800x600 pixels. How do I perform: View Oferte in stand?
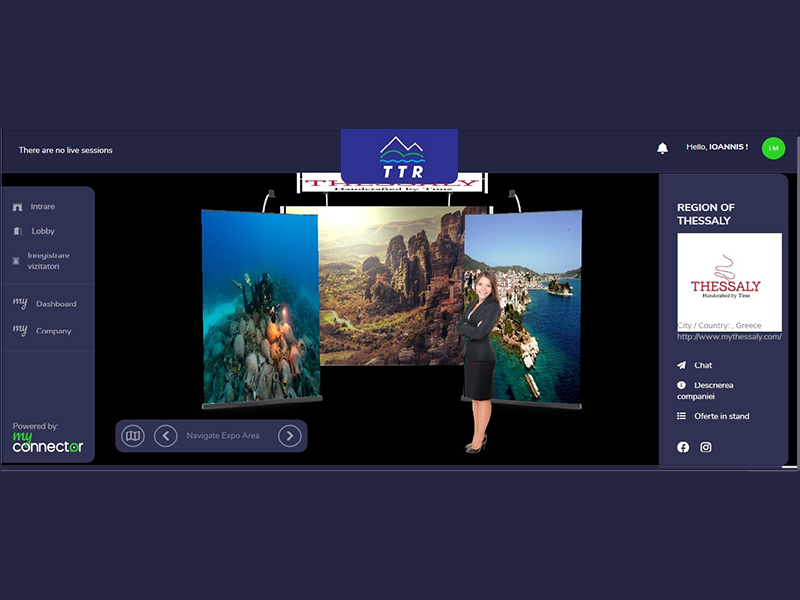tap(720, 416)
